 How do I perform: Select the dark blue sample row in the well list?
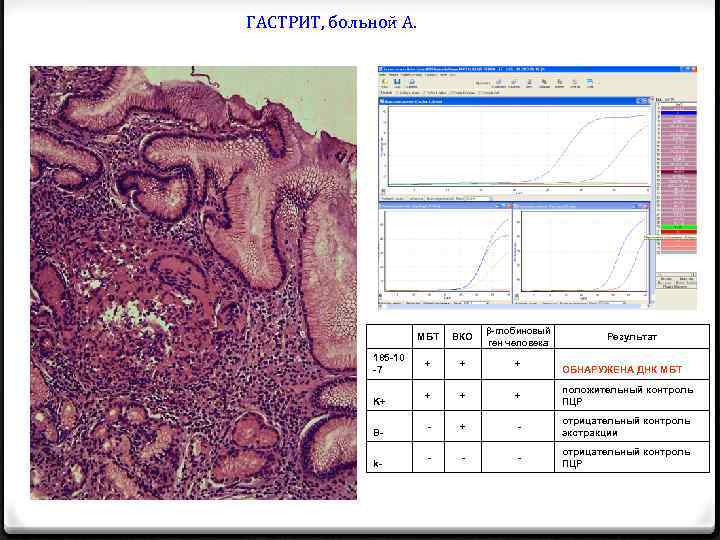click(x=679, y=112)
